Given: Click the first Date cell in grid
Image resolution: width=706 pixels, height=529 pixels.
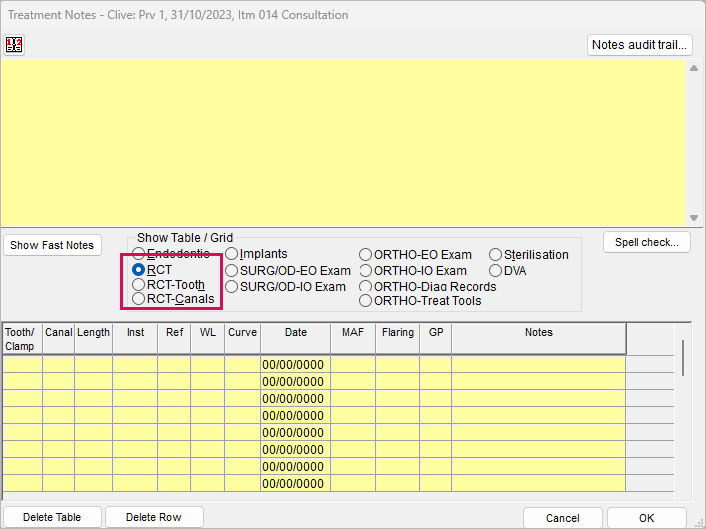Looking at the screenshot, I should (x=295, y=364).
